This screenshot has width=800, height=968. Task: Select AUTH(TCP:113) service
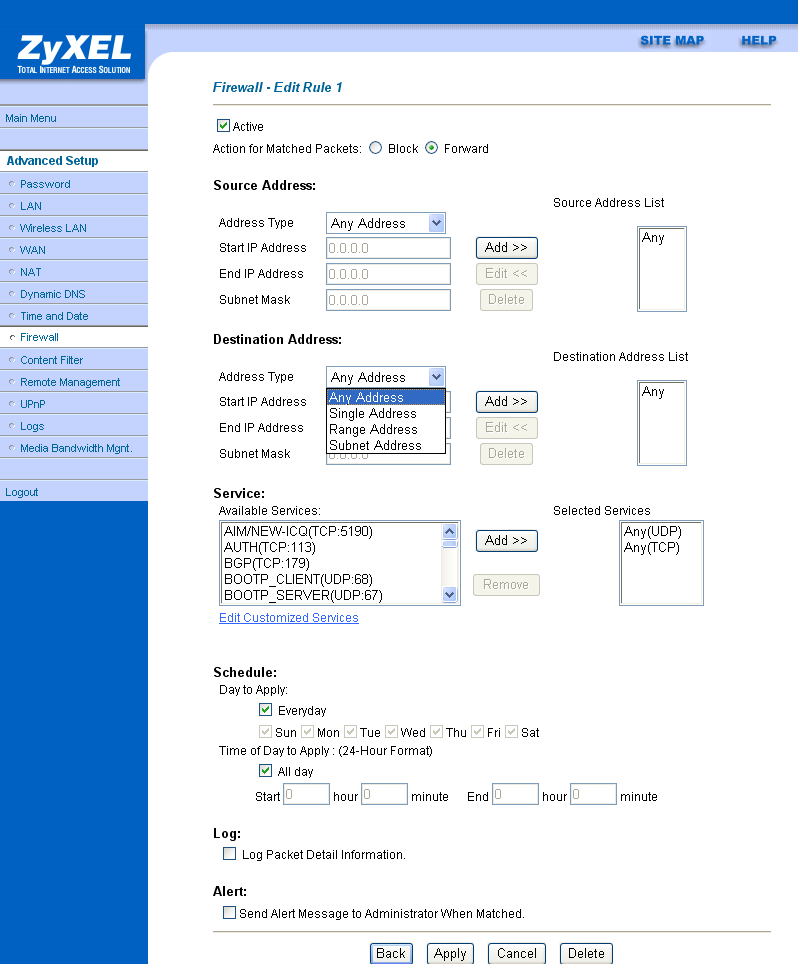(x=331, y=547)
